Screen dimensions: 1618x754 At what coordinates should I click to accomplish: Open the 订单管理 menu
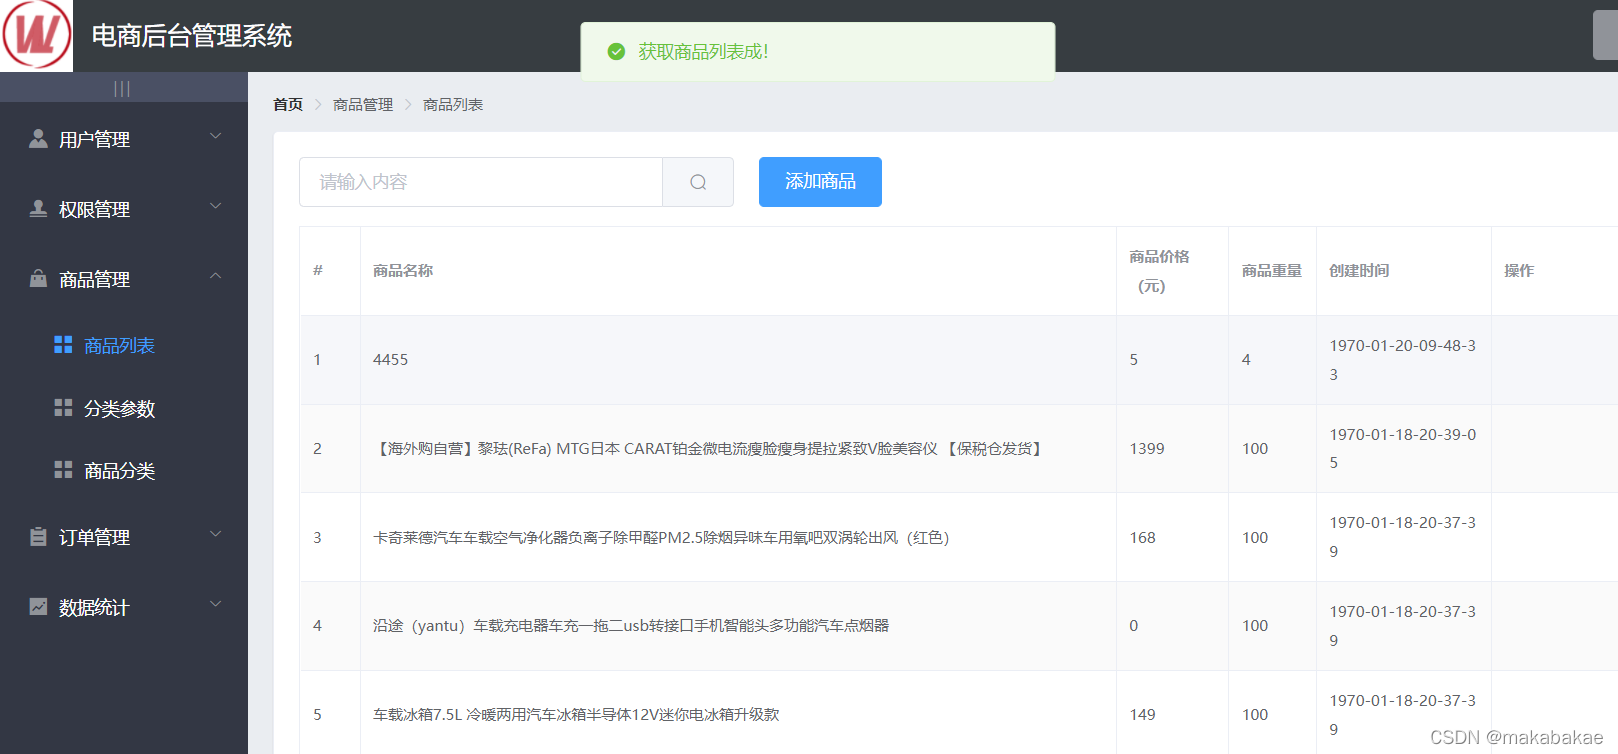pos(124,537)
